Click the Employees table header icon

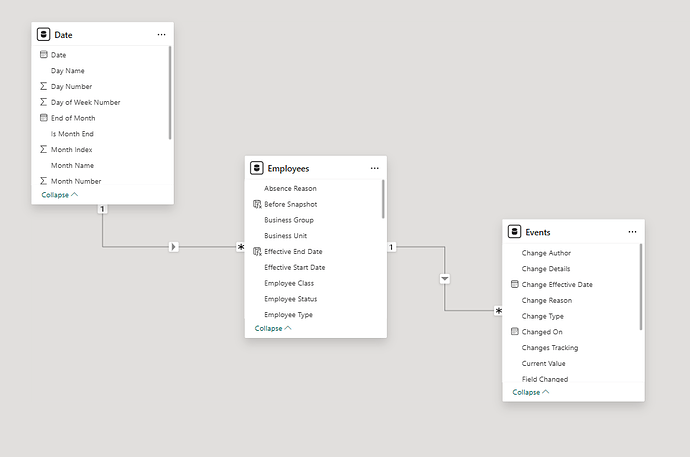click(x=257, y=169)
